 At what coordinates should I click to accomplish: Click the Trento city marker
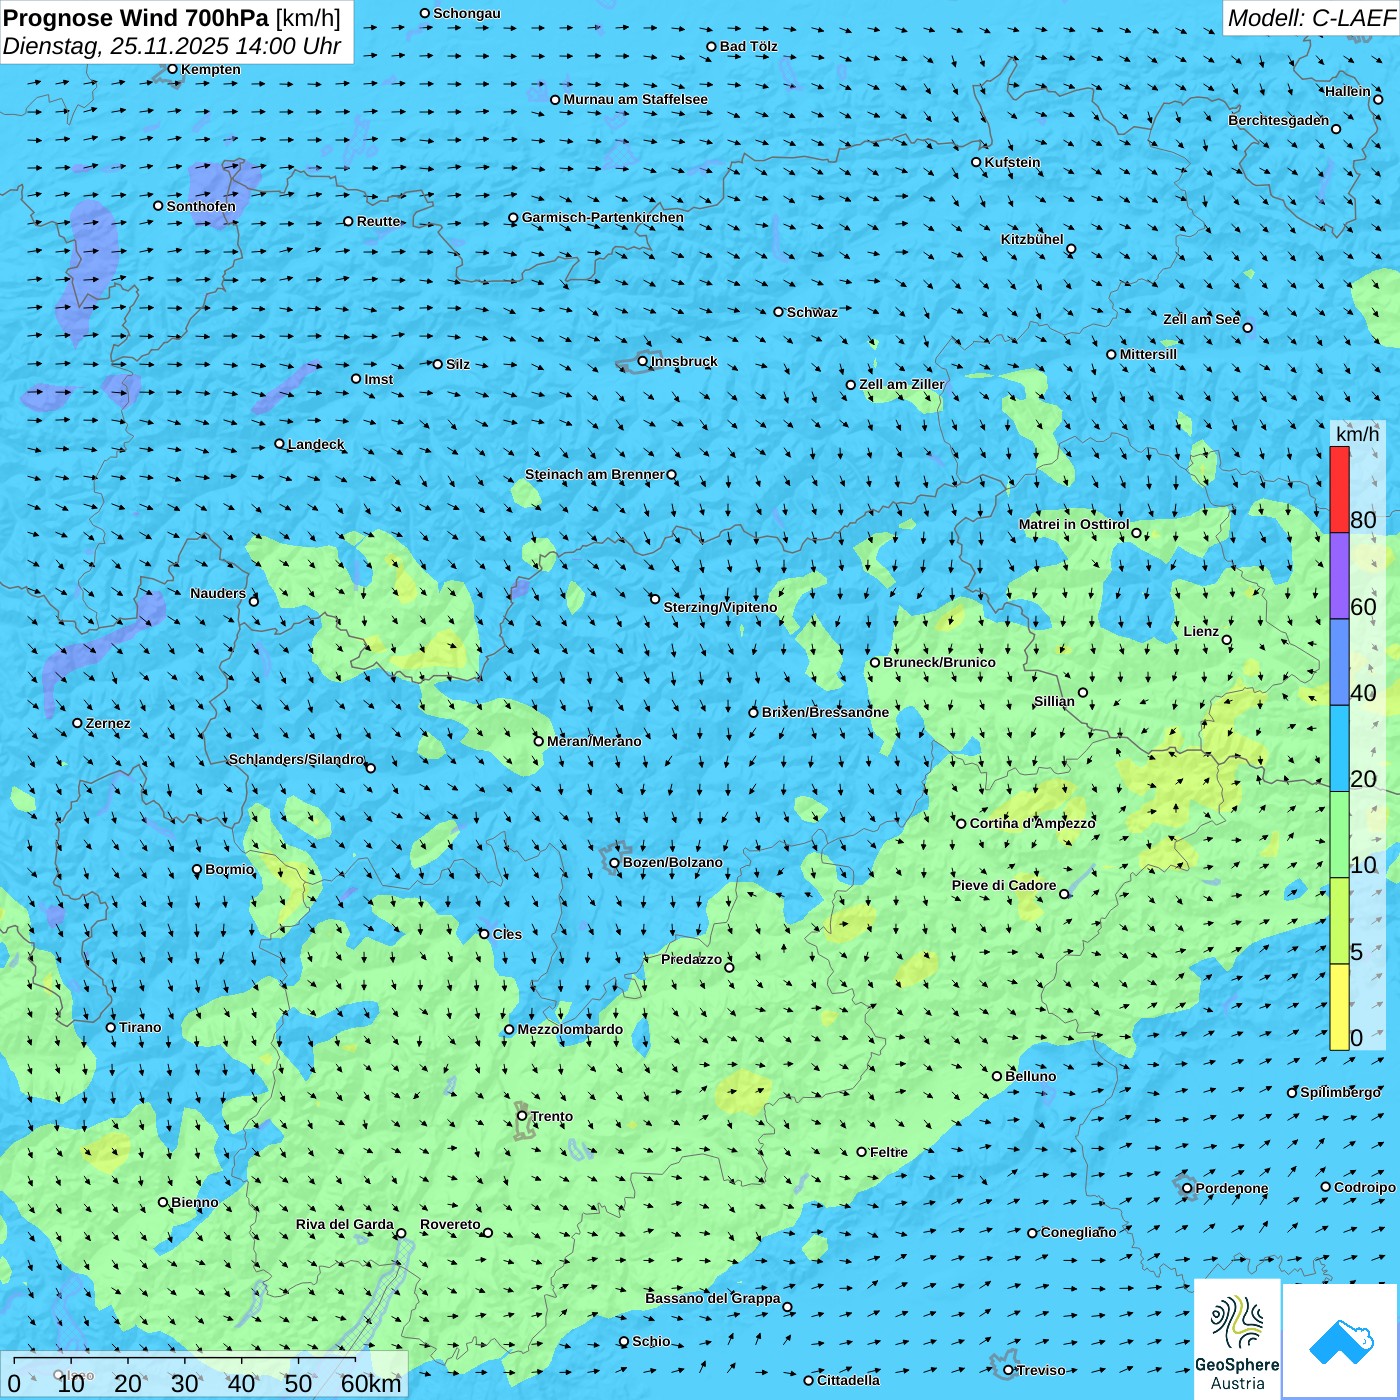pyautogui.click(x=522, y=1116)
